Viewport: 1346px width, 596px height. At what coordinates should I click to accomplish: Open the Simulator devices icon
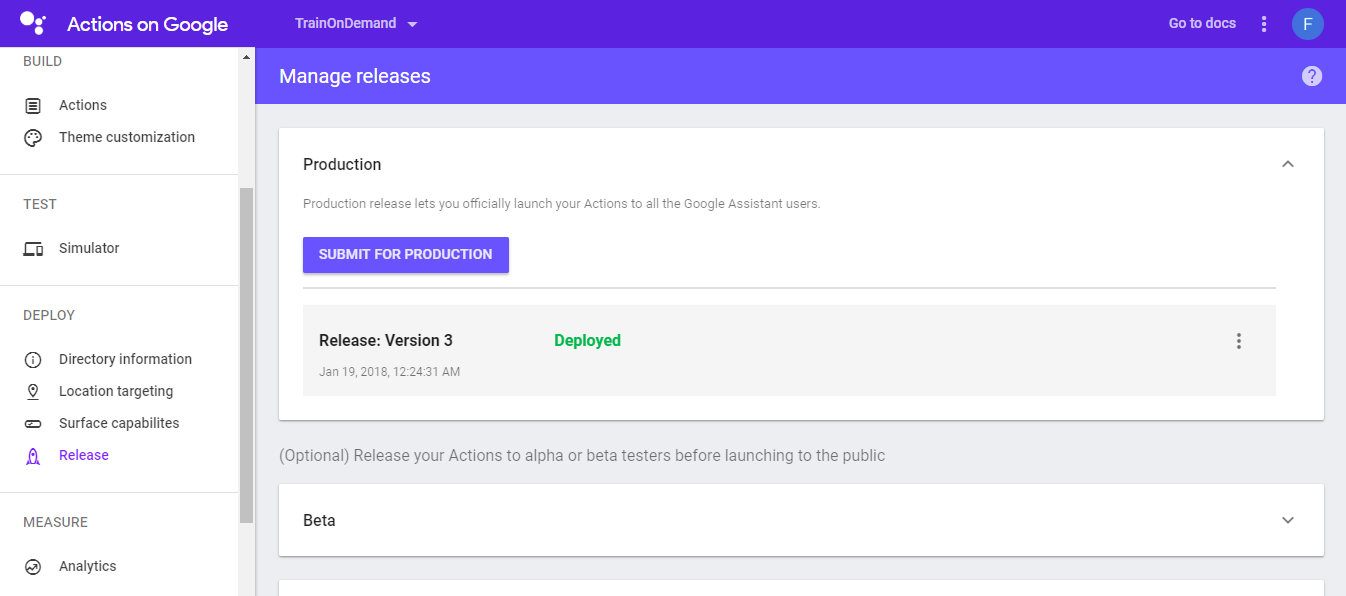click(33, 249)
